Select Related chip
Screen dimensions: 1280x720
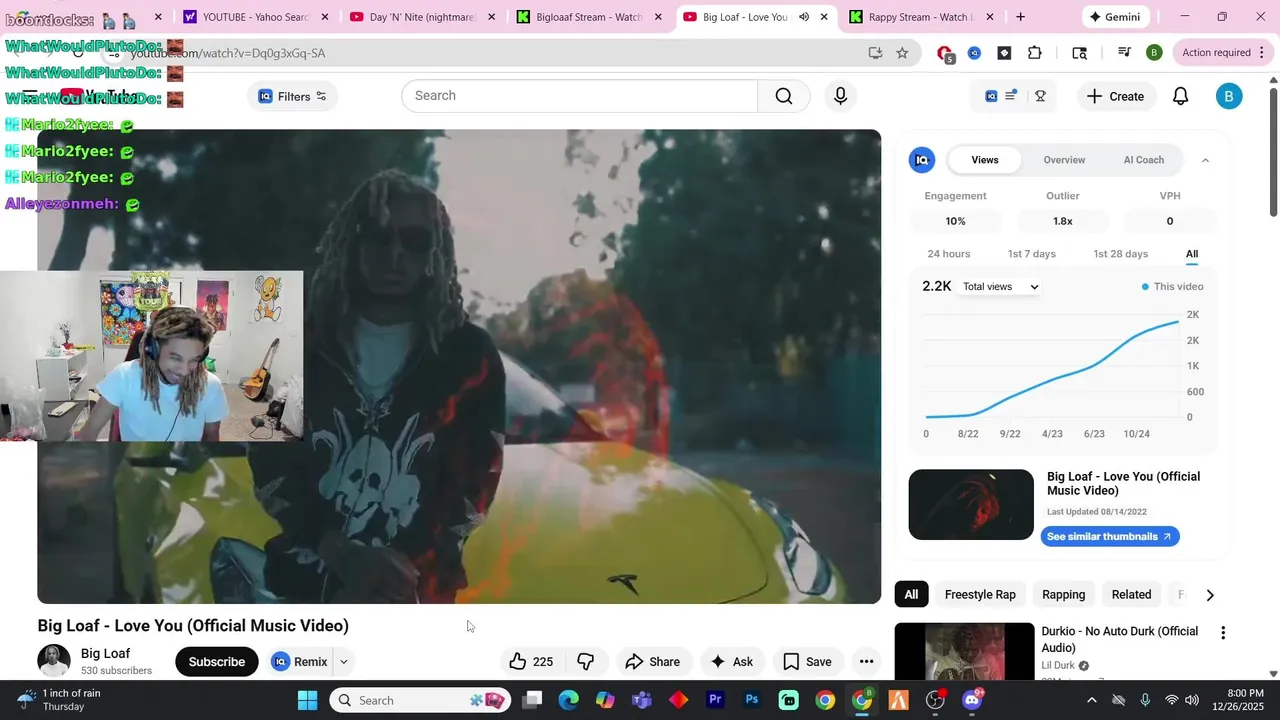tap(1131, 595)
